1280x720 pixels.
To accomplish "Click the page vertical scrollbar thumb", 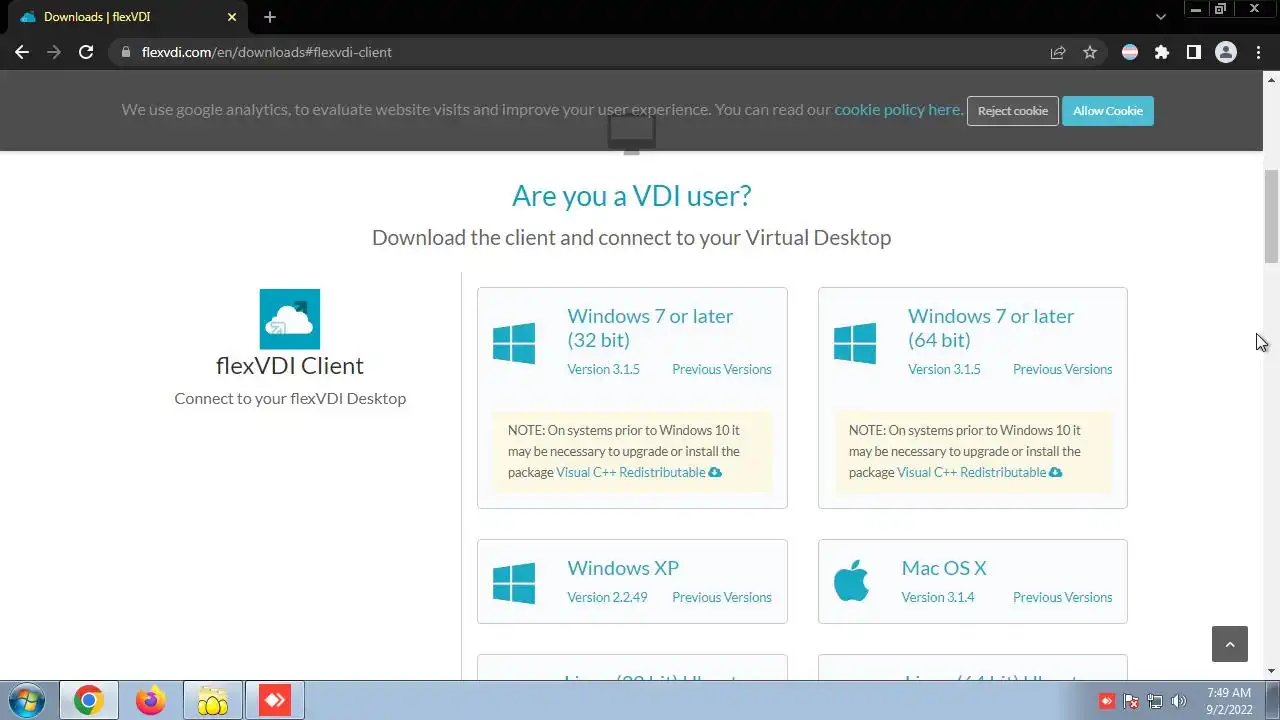I will point(1272,216).
